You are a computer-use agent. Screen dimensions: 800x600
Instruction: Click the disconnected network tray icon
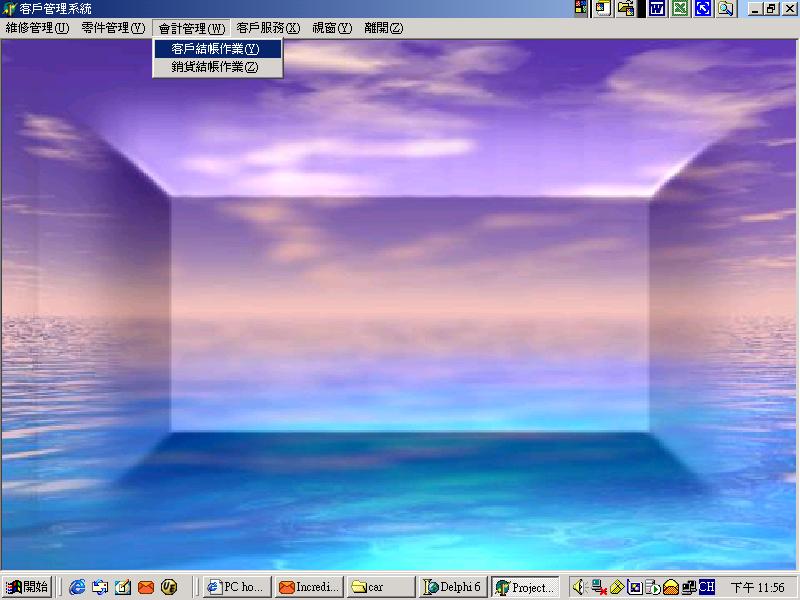coord(598,588)
